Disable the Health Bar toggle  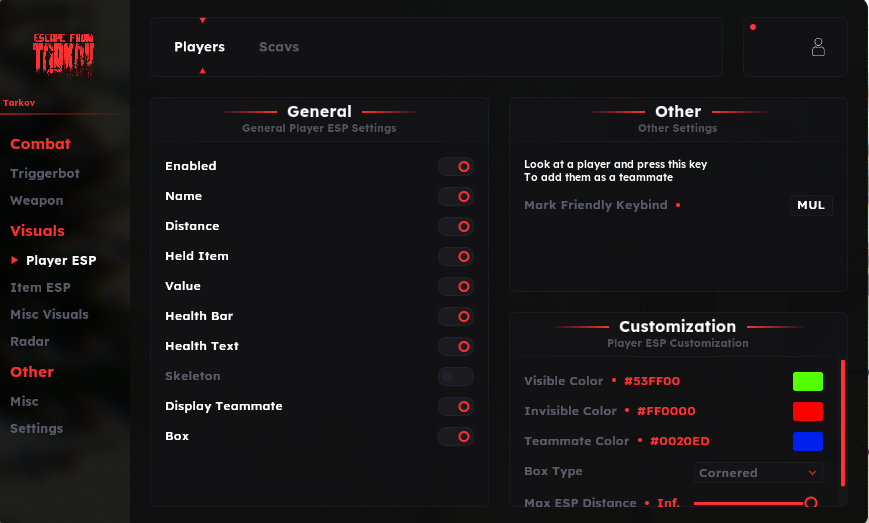click(x=456, y=317)
